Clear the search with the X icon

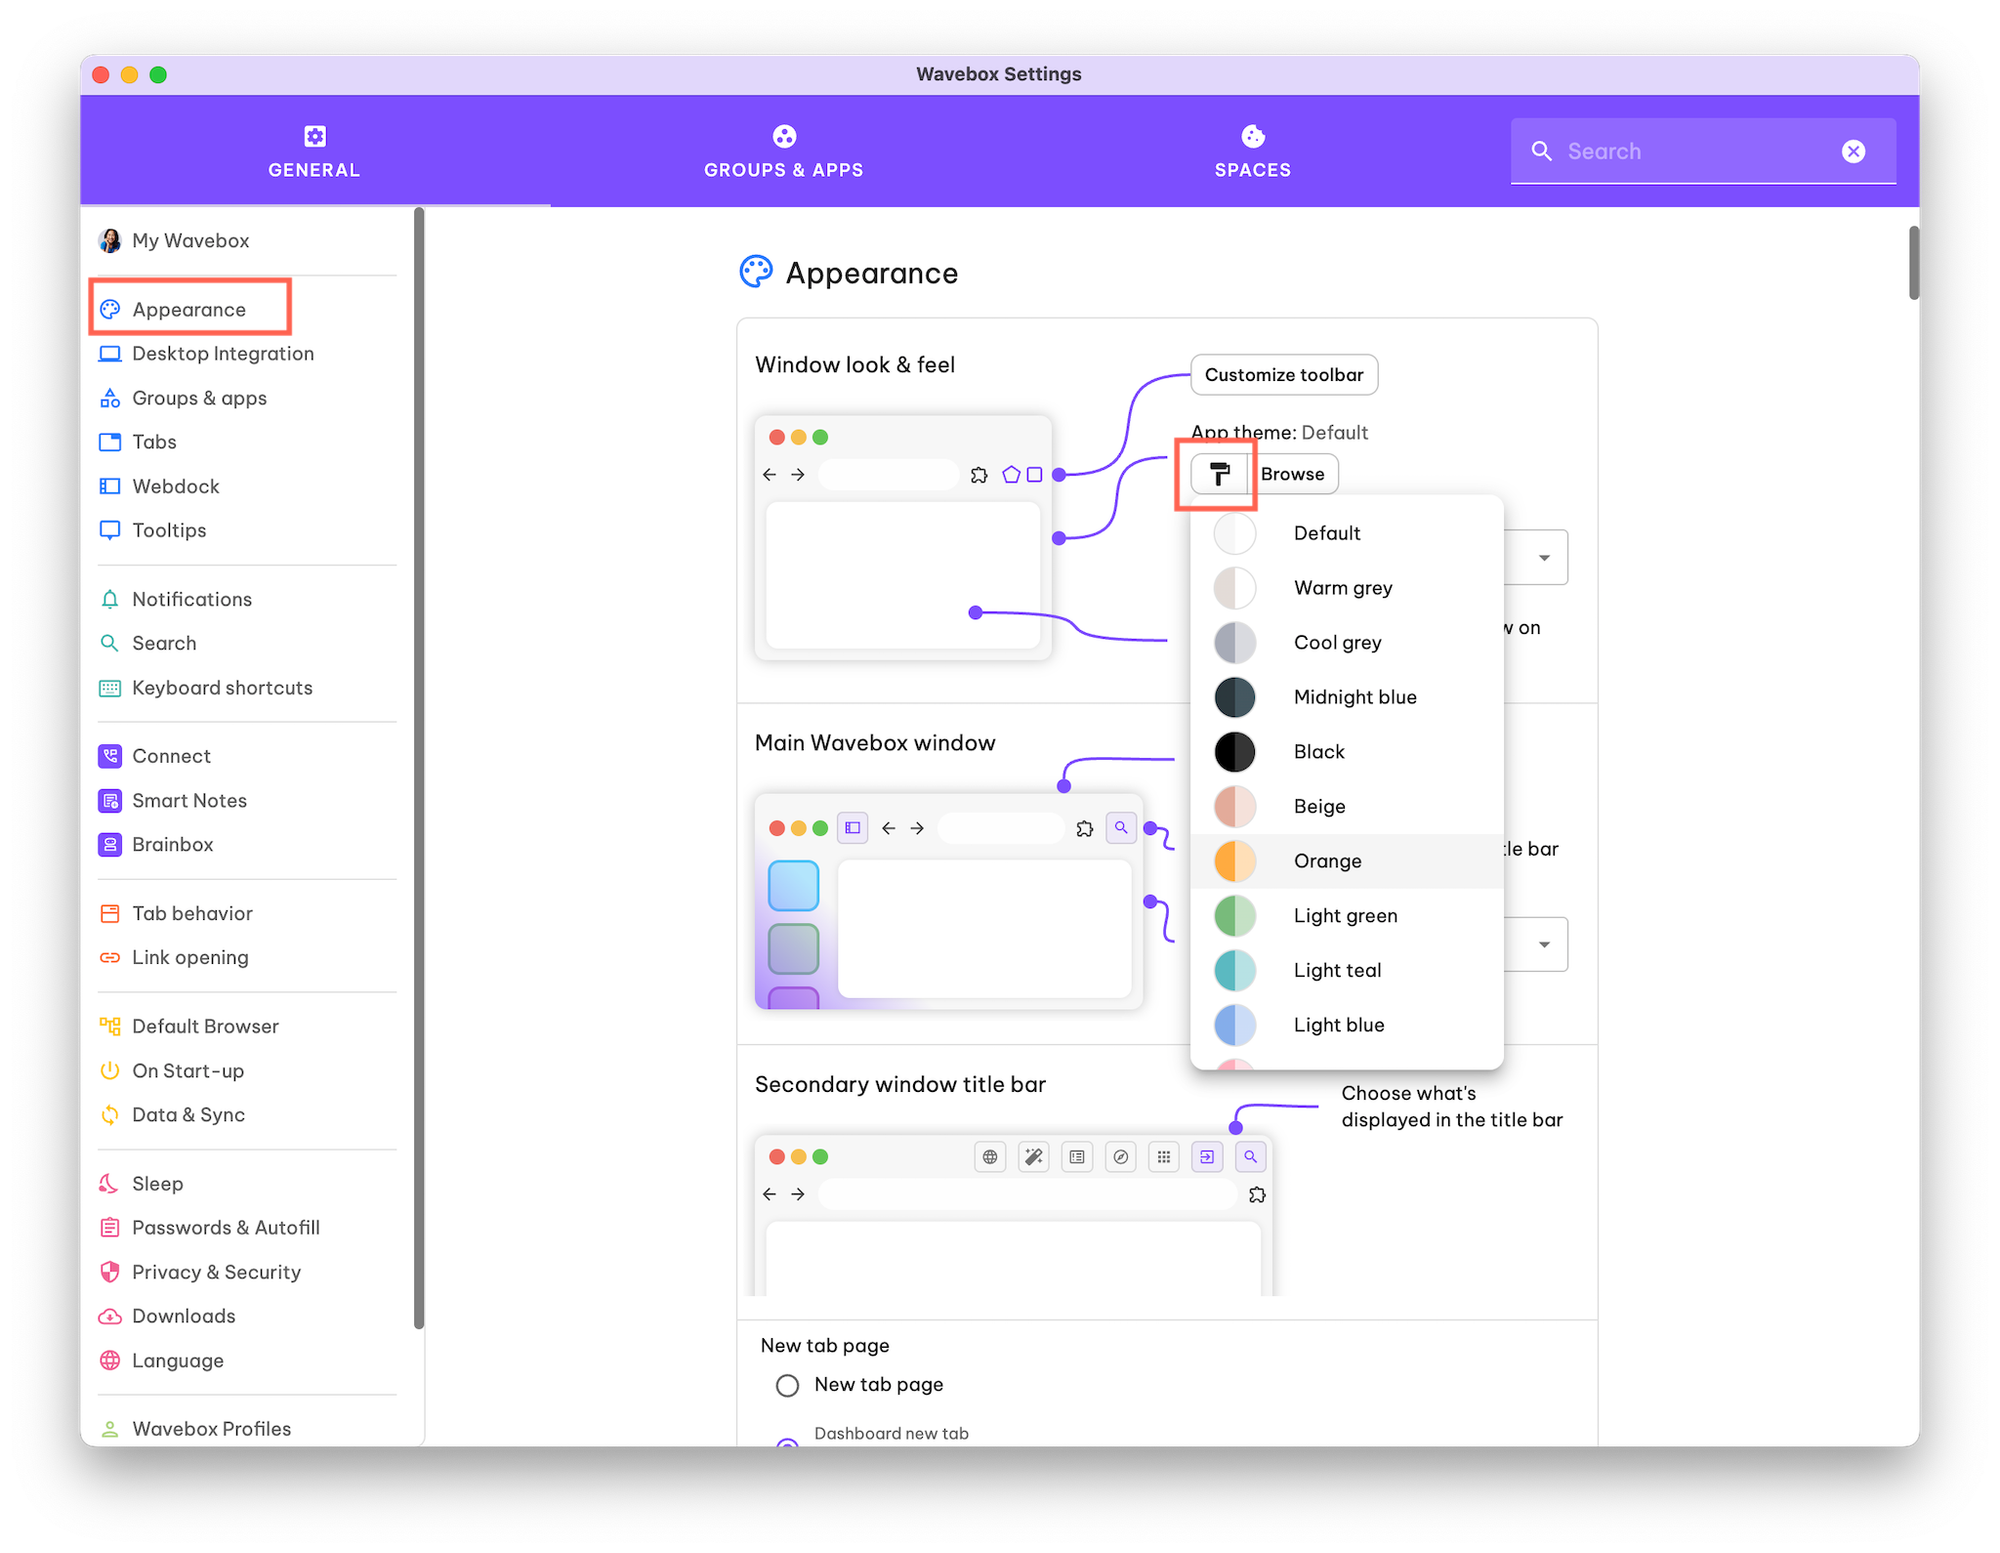(1853, 151)
